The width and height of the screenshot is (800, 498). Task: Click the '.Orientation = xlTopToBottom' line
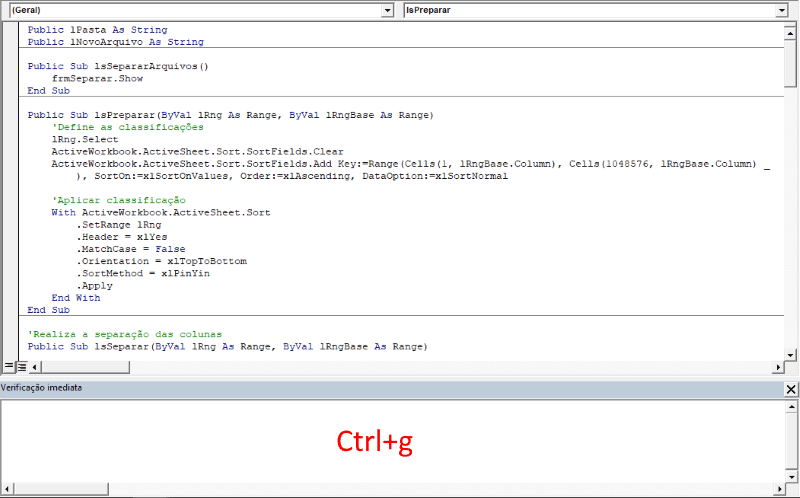(162, 261)
